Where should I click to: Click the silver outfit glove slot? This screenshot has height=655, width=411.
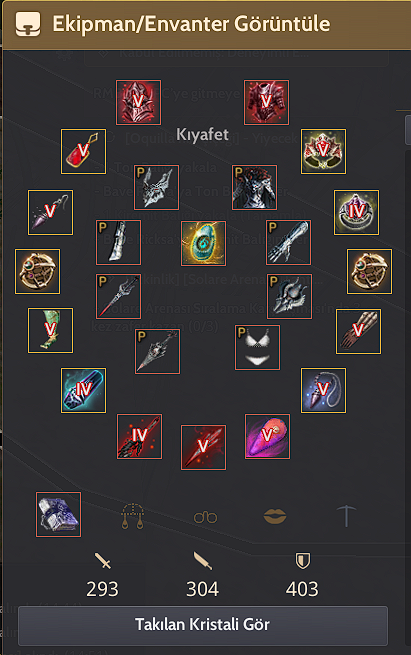coord(289,243)
